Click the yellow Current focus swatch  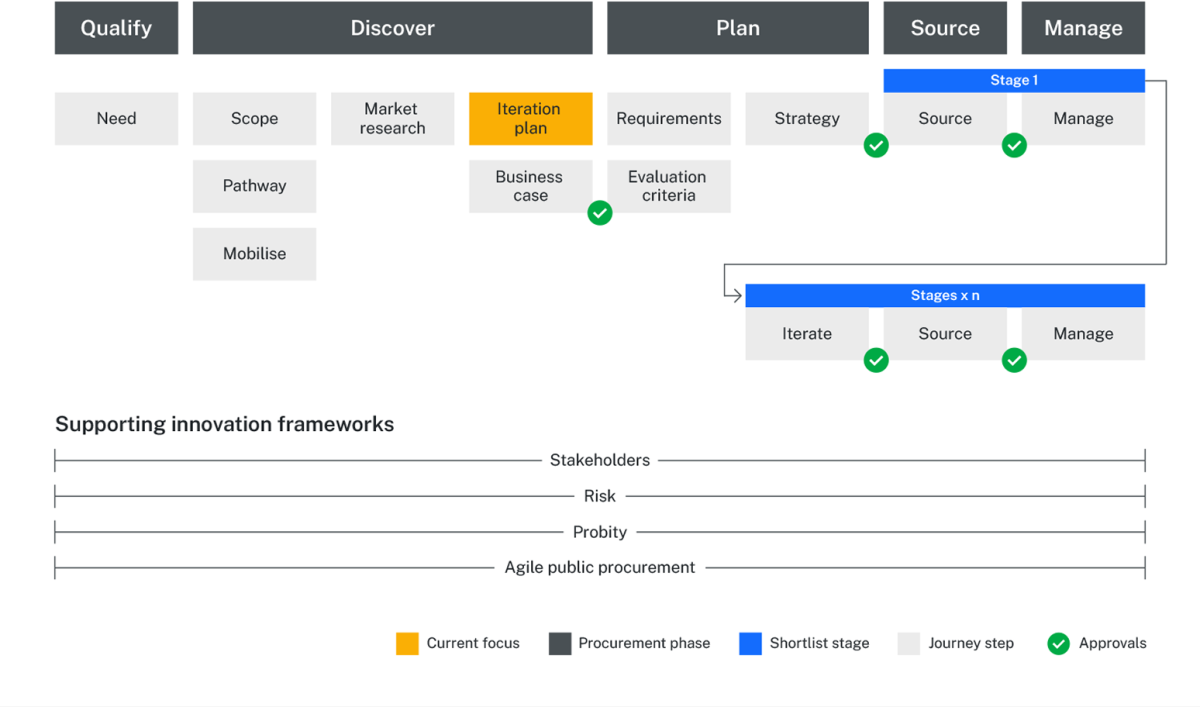(407, 643)
